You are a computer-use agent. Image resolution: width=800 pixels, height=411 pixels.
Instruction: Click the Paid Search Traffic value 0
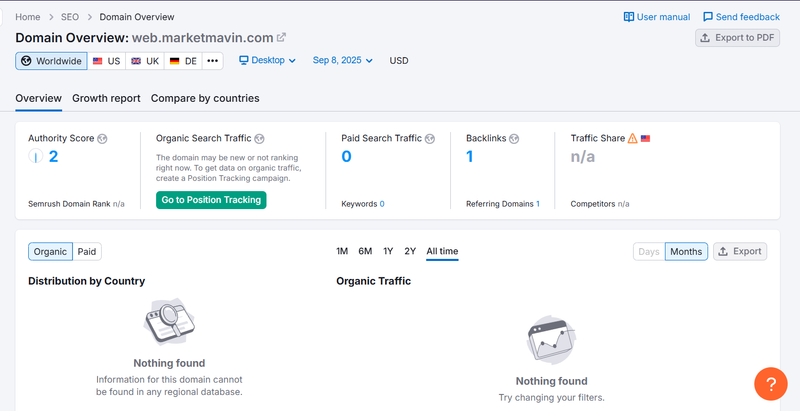coord(346,157)
